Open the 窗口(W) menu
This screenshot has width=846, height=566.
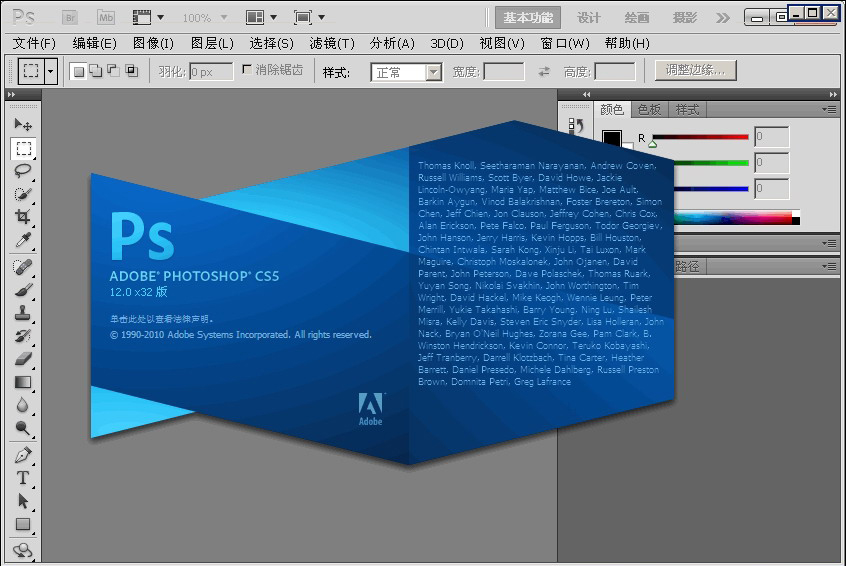[565, 43]
